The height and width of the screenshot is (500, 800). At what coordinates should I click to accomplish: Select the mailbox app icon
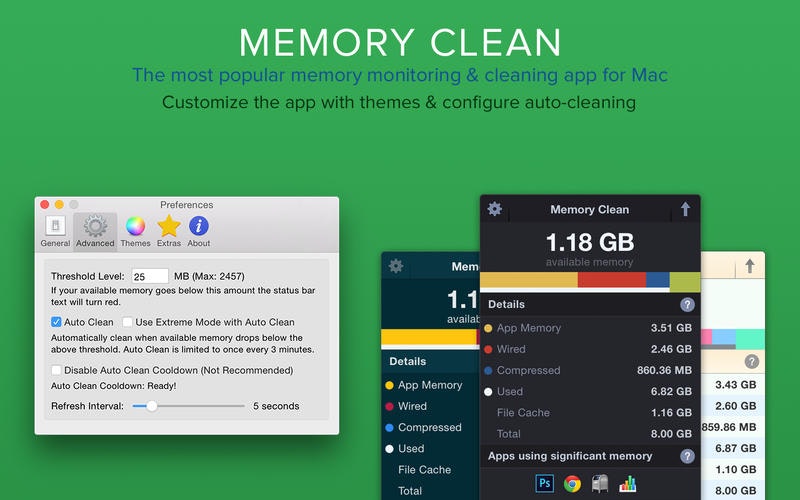tap(600, 483)
